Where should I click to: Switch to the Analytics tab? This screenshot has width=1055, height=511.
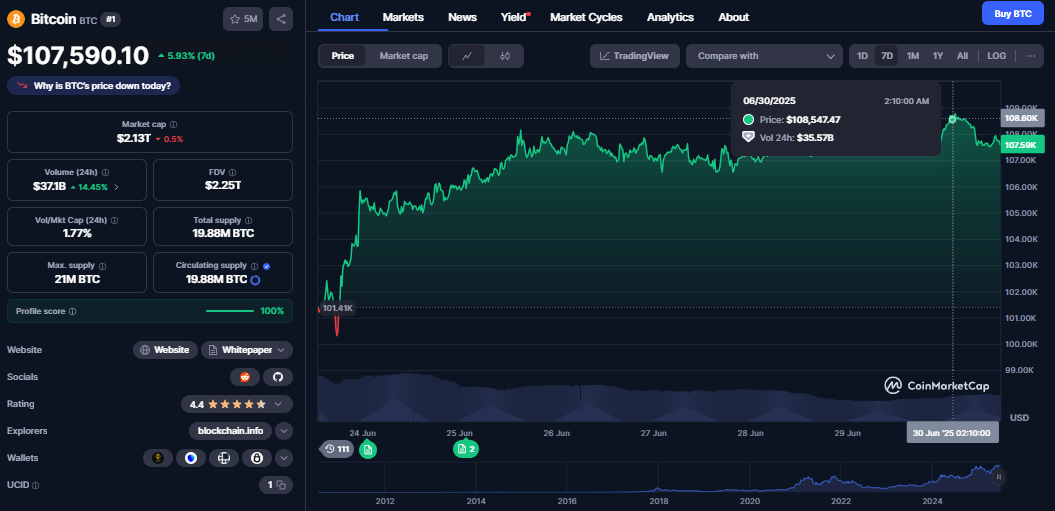670,18
